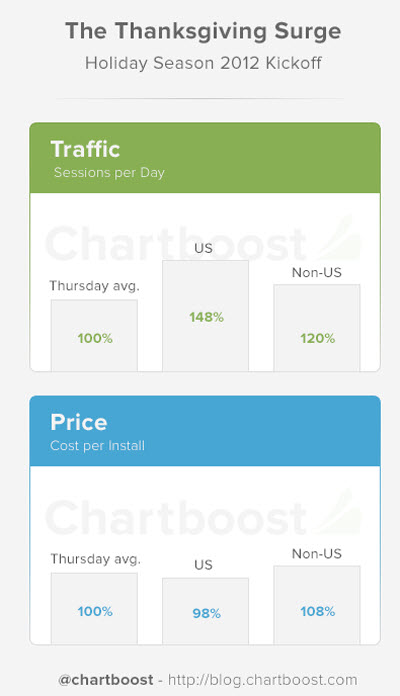The height and width of the screenshot is (696, 400).
Task: Select the green Traffic header
Action: point(205,158)
